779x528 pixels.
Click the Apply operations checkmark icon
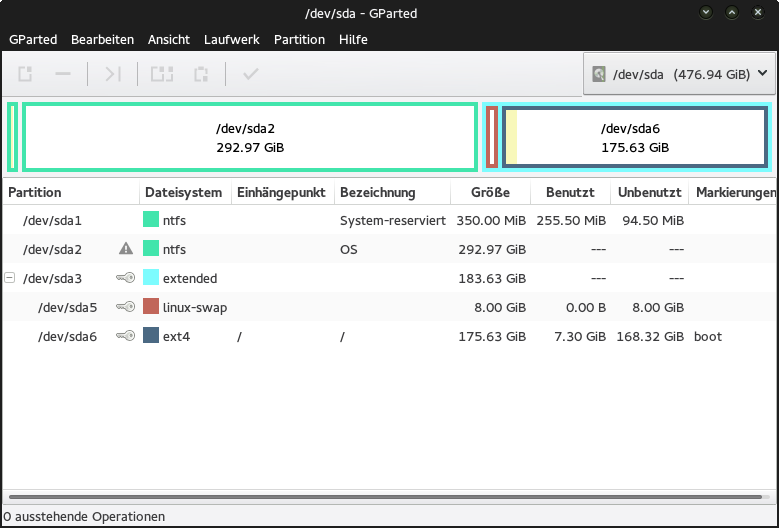(250, 74)
